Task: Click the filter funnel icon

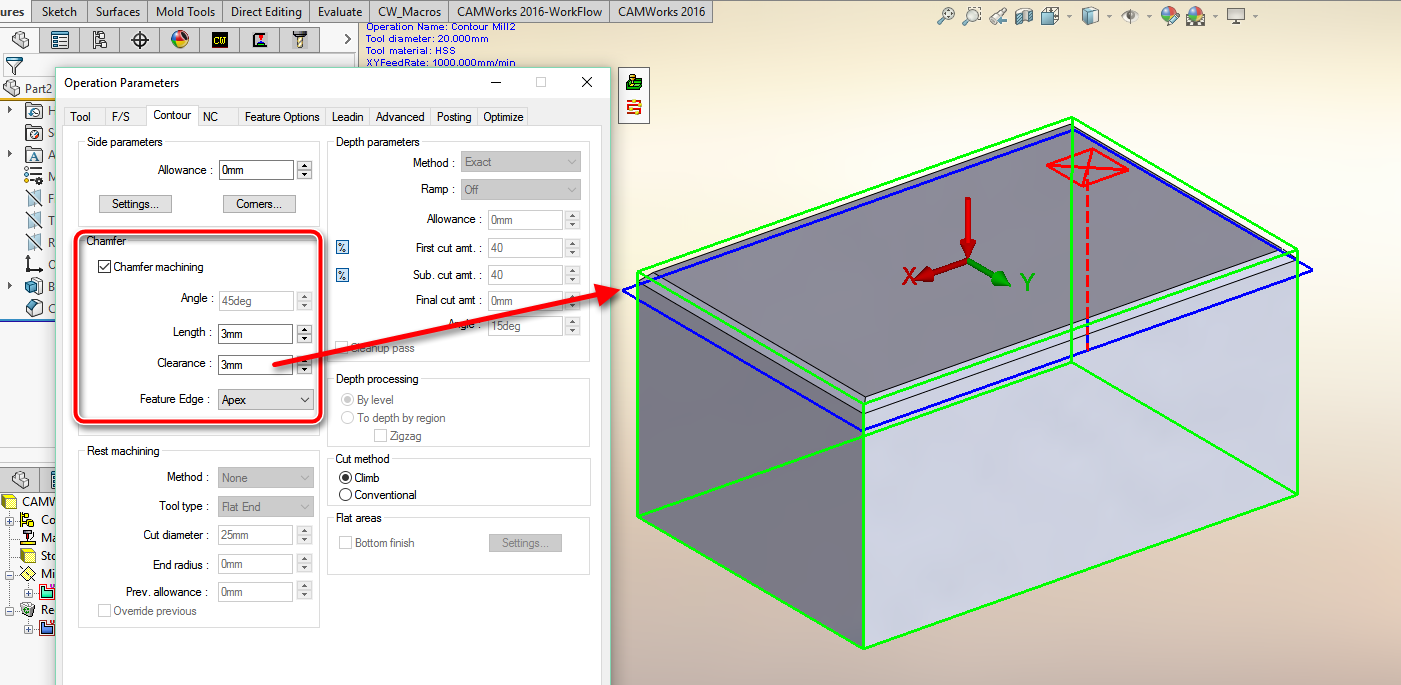Action: pos(14,66)
